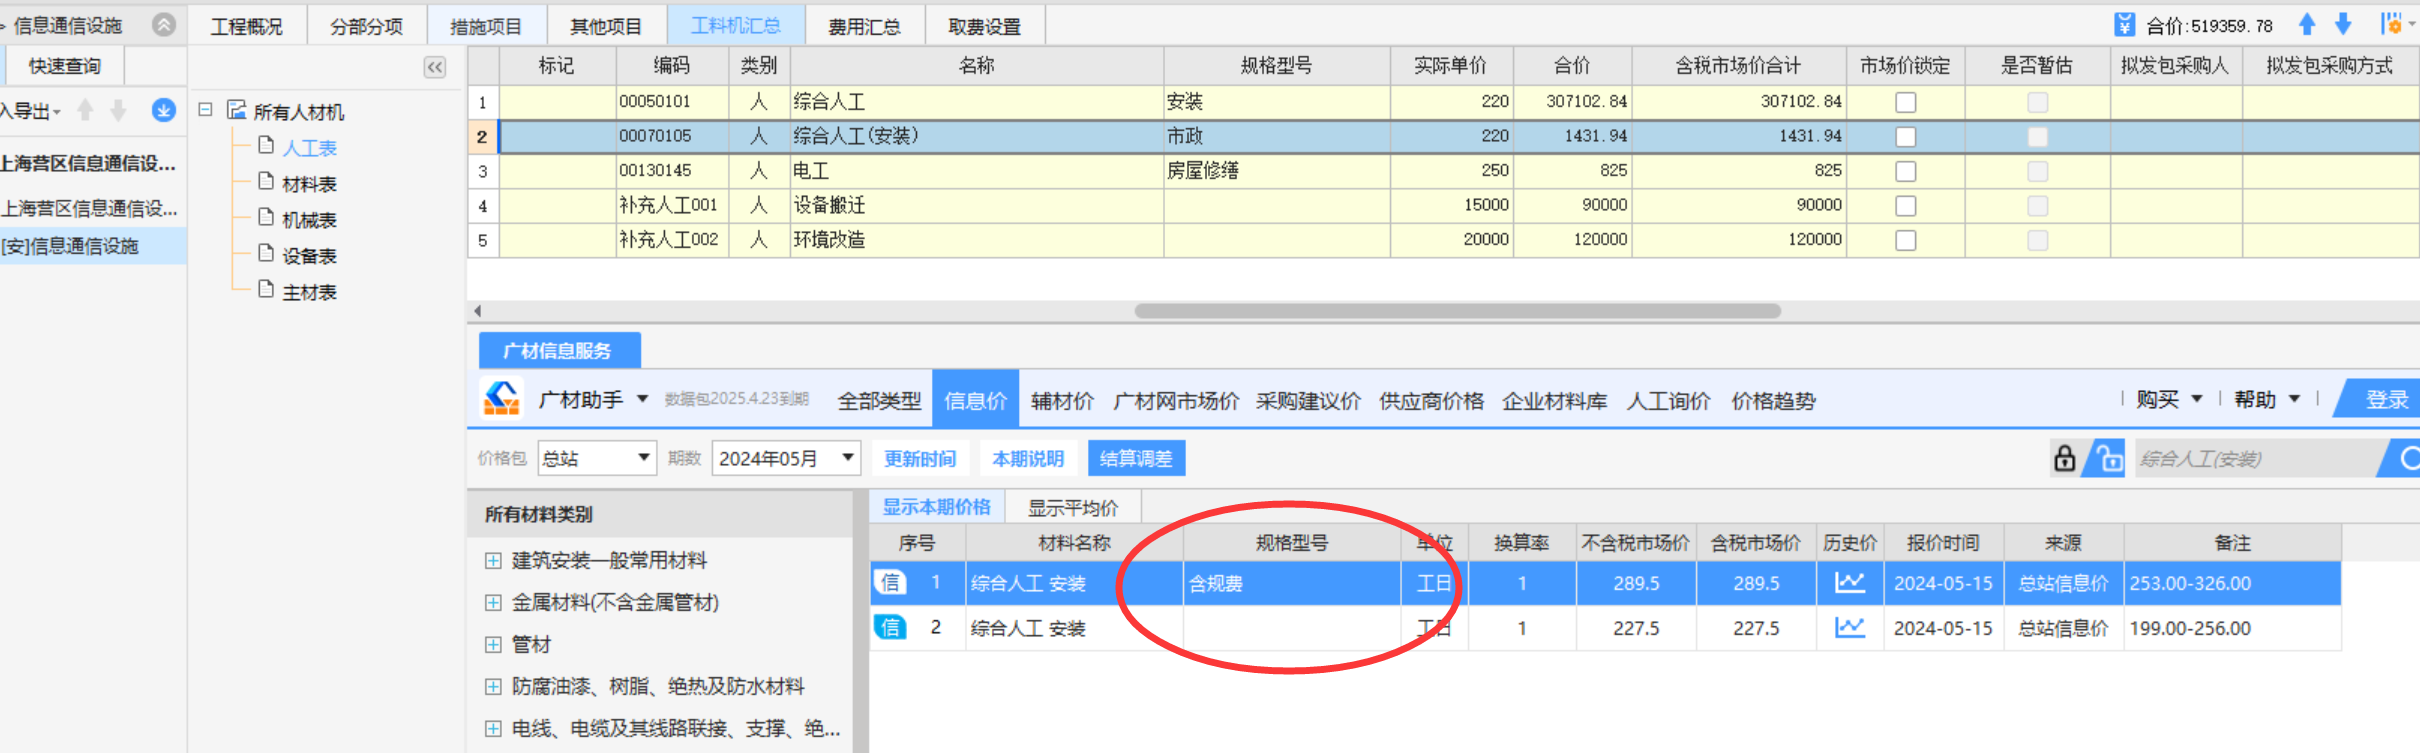Screen dimensions: 2420x753
Task: Open price history chart for 289.5 row
Action: (x=1849, y=583)
